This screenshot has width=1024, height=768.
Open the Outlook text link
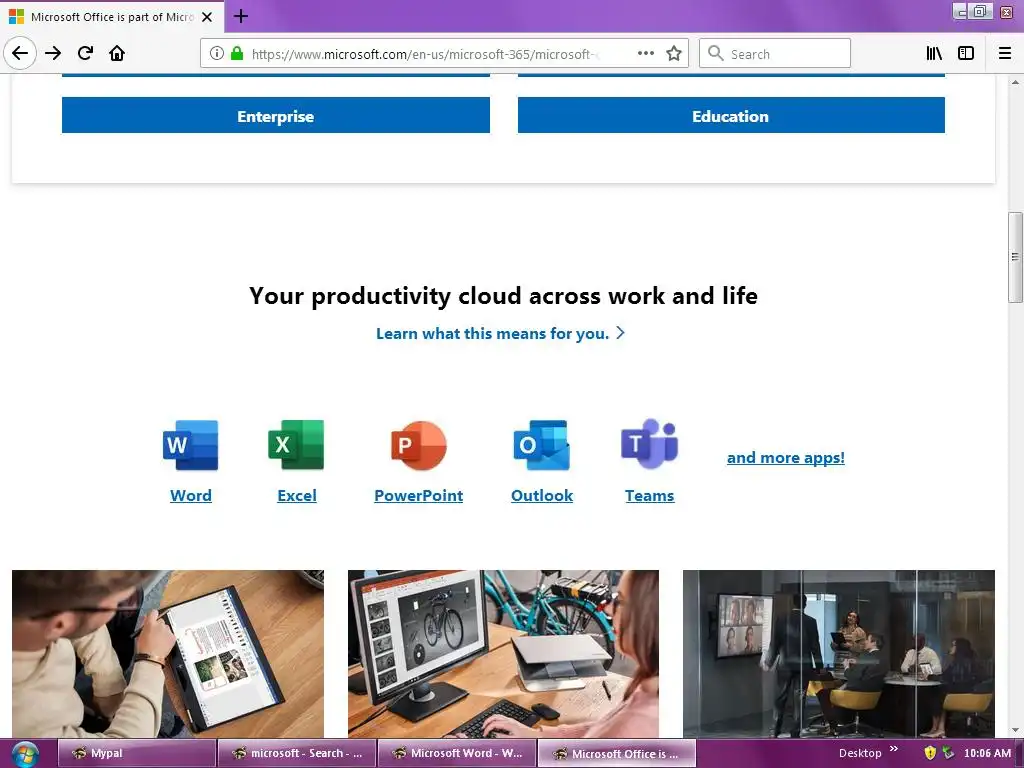tap(542, 496)
